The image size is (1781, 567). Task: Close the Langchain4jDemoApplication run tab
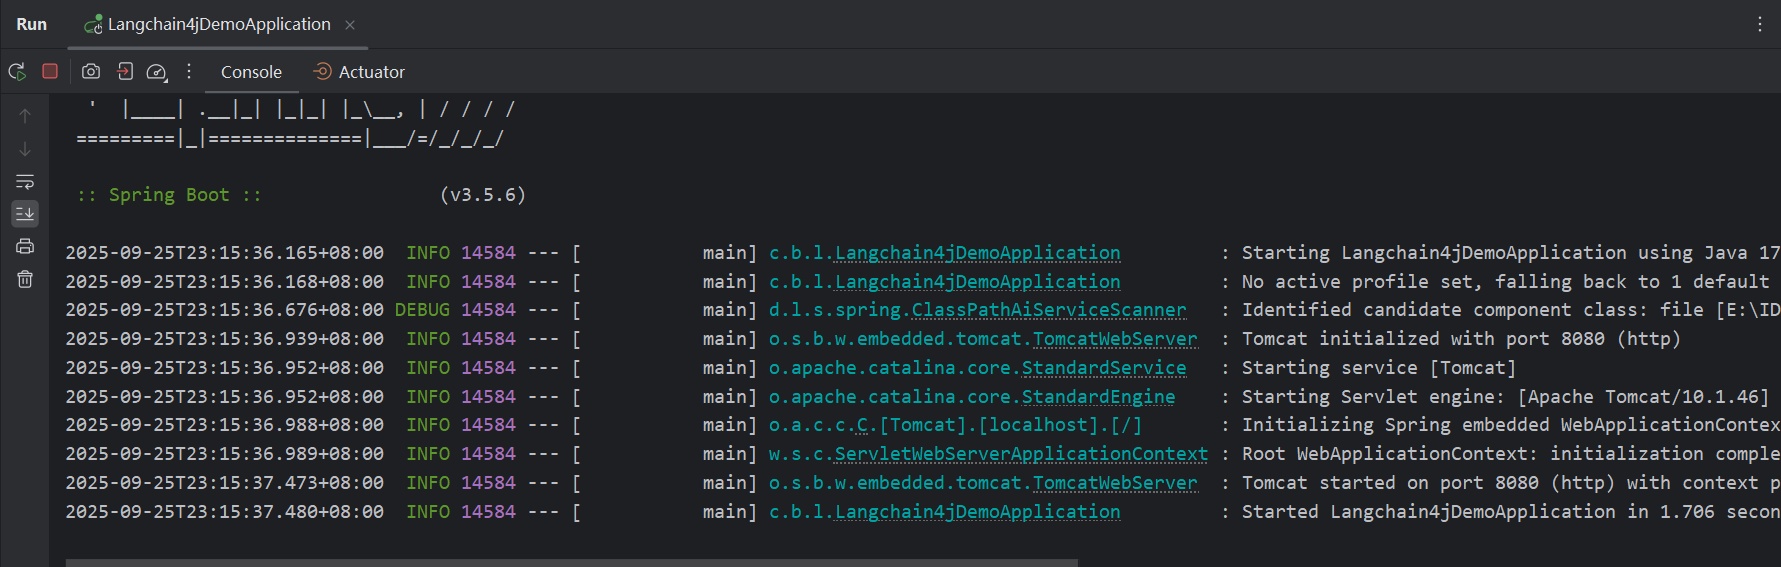[x=350, y=25]
